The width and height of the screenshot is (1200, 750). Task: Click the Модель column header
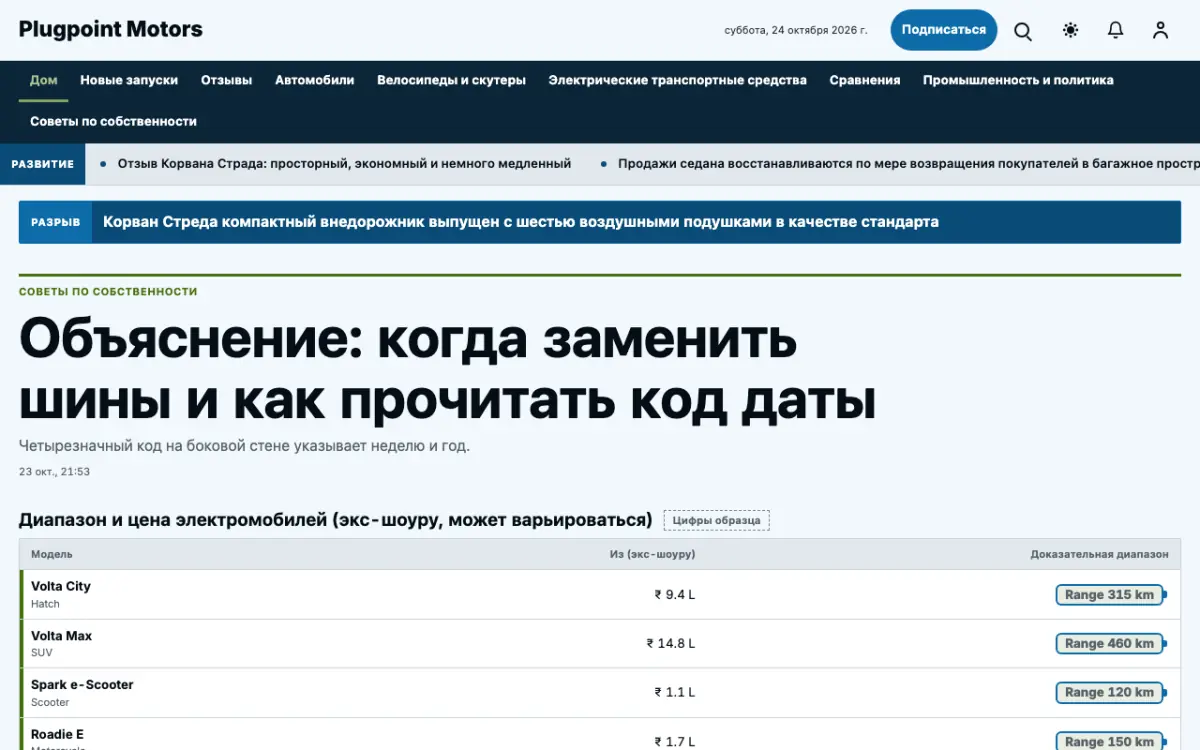pos(52,554)
